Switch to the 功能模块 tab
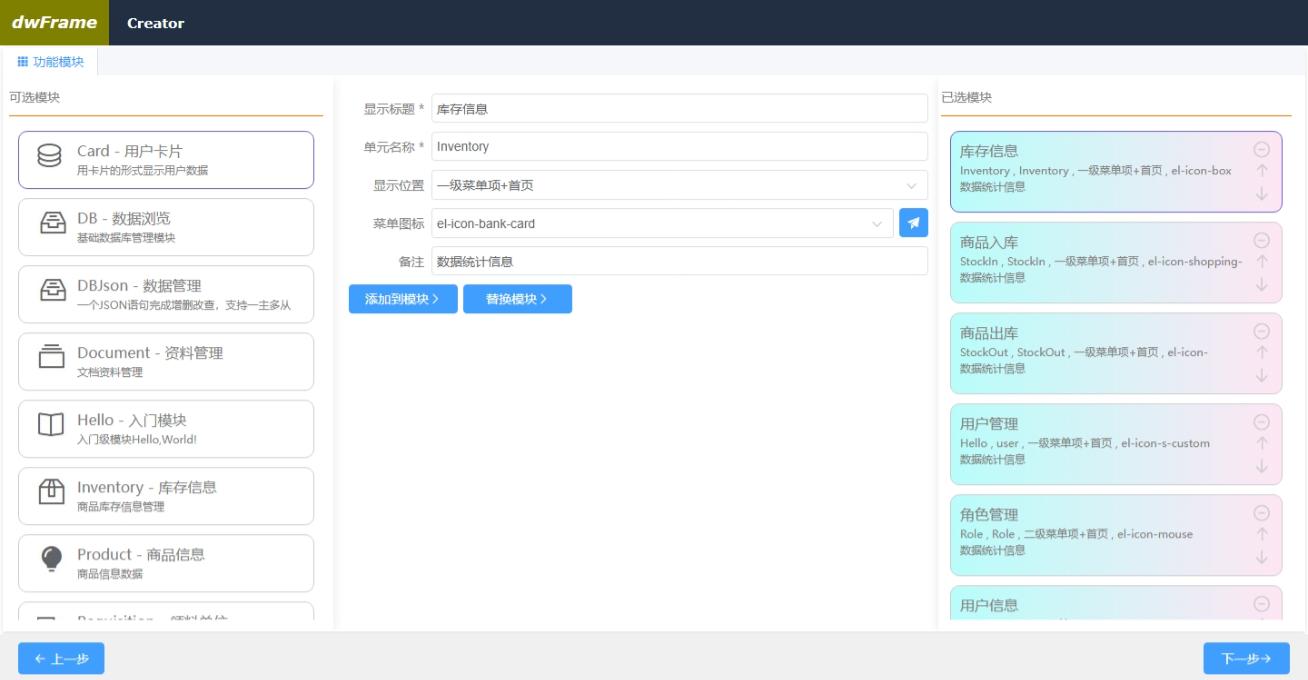The image size is (1308, 680). coord(48,60)
